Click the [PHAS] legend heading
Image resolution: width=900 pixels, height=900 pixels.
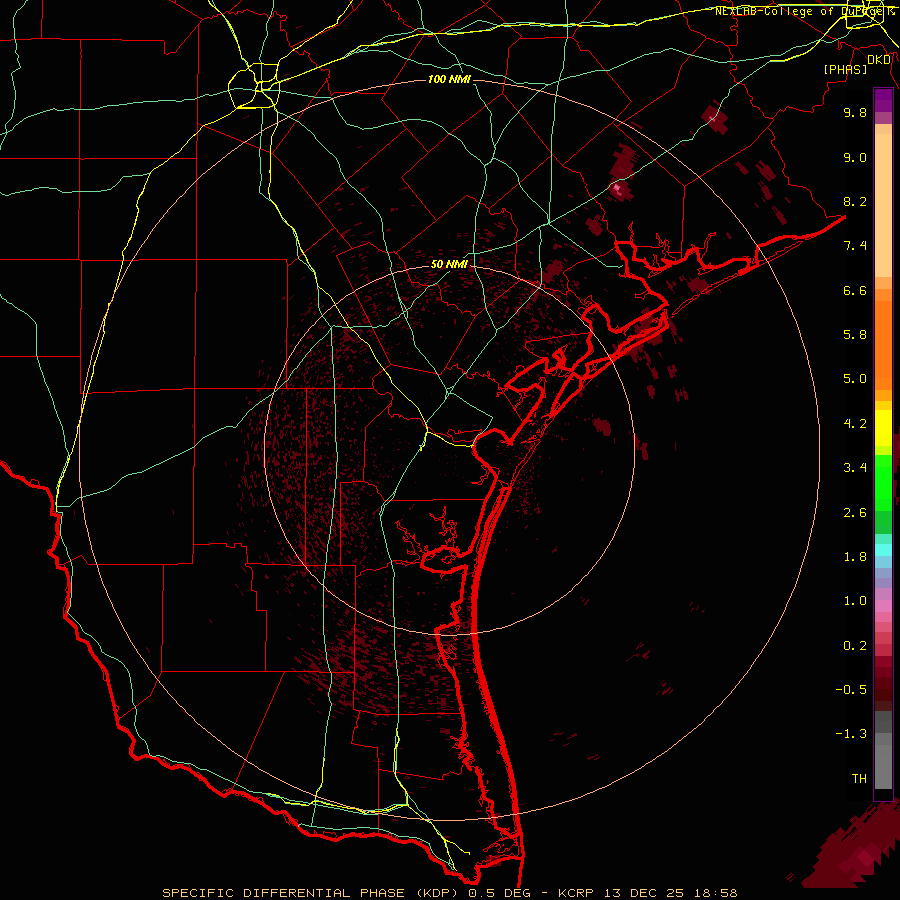(x=845, y=69)
